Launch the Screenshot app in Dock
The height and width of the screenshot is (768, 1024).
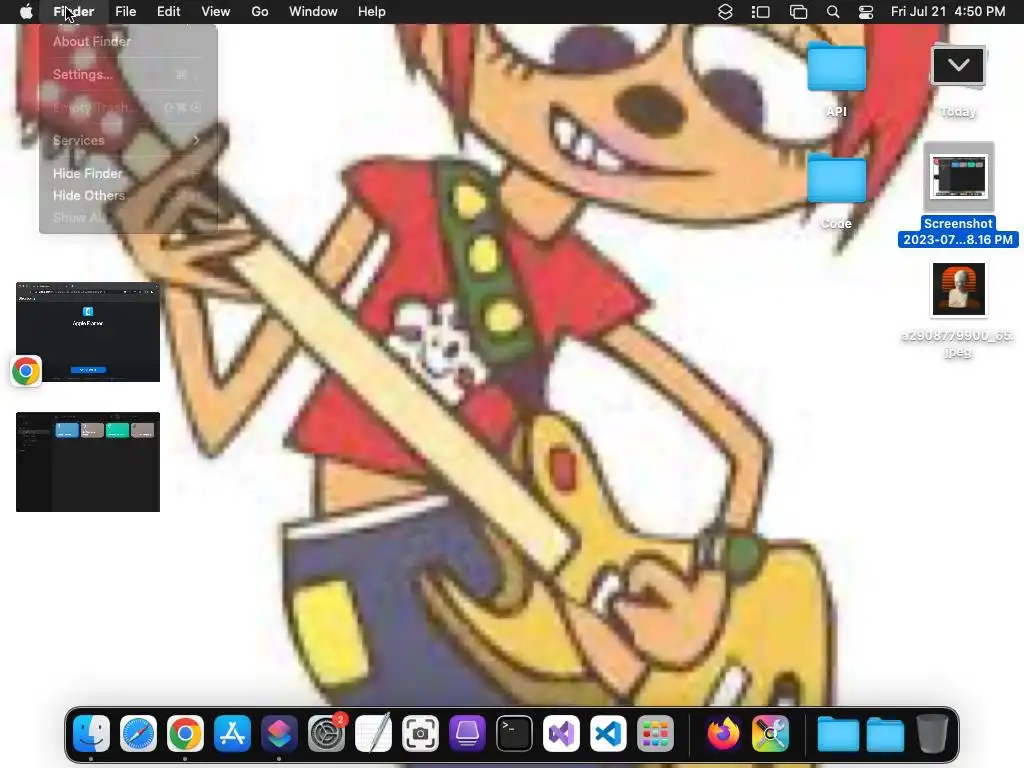tap(421, 733)
